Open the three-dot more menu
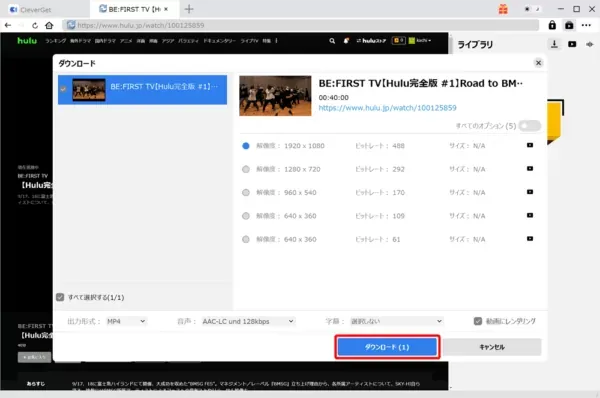Image resolution: width=600 pixels, height=398 pixels. 586,25
